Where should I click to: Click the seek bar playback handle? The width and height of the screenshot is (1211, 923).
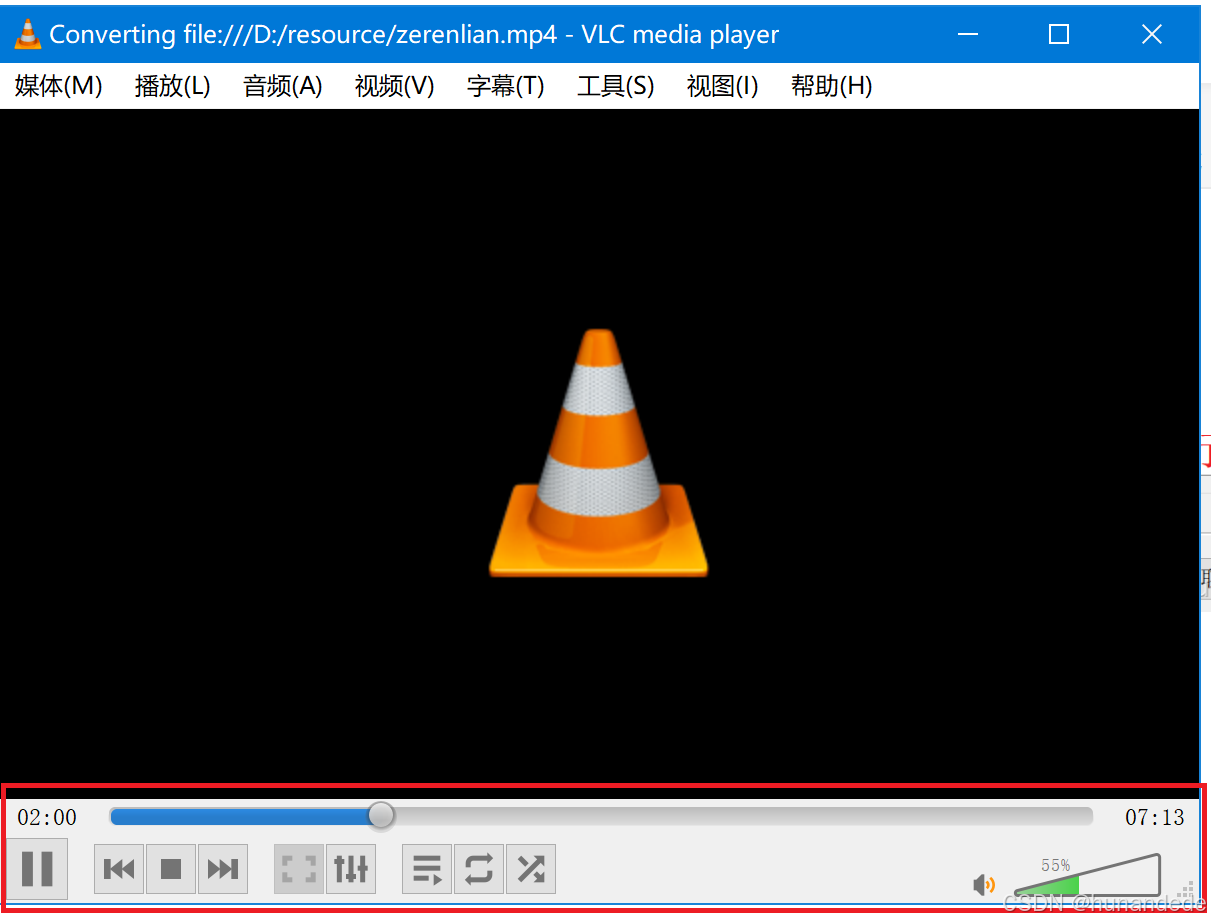tap(381, 816)
